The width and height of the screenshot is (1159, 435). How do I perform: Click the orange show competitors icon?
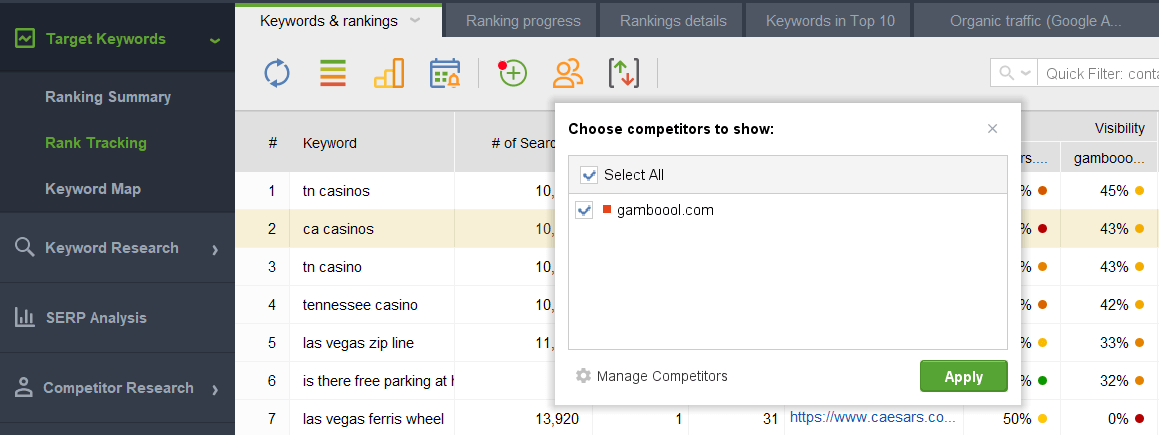[568, 74]
